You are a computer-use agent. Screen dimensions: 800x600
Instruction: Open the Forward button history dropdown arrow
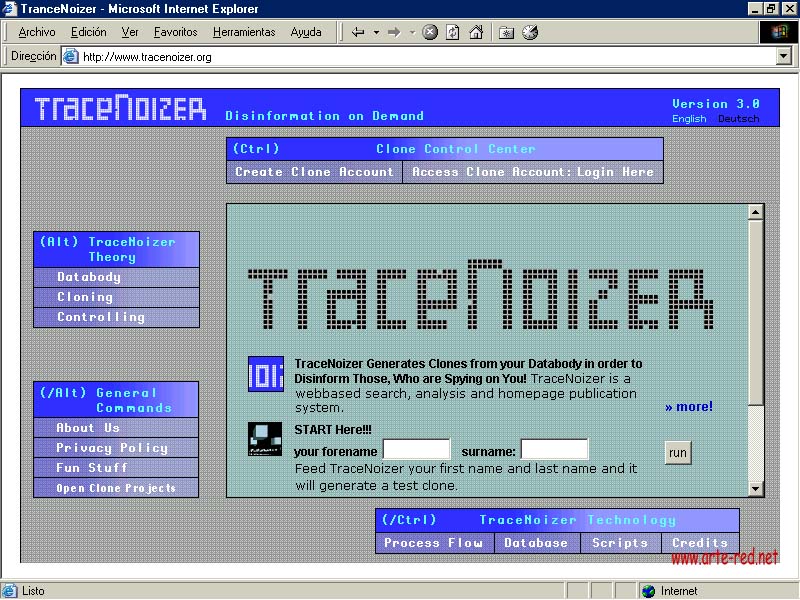[x=412, y=32]
